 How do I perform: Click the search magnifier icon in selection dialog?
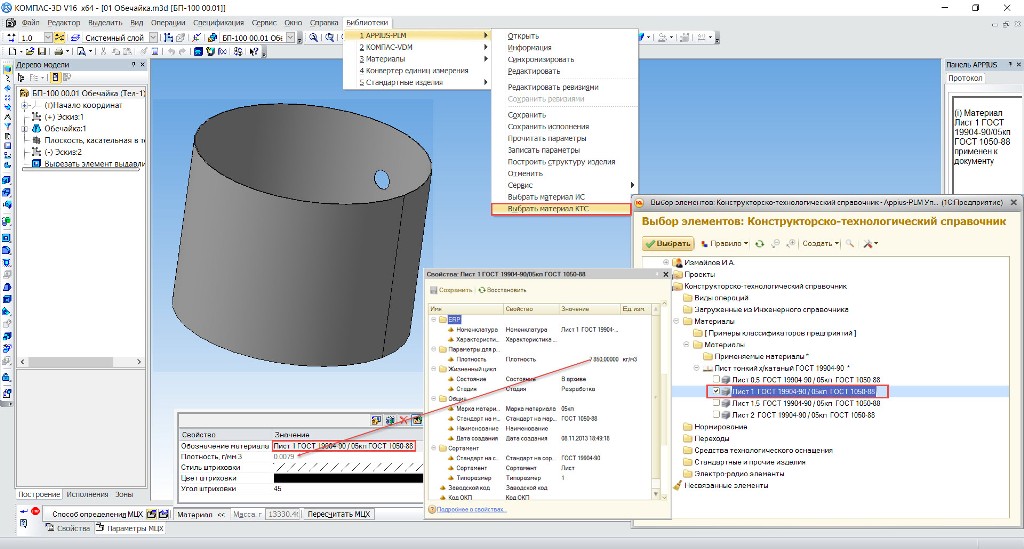[x=850, y=243]
